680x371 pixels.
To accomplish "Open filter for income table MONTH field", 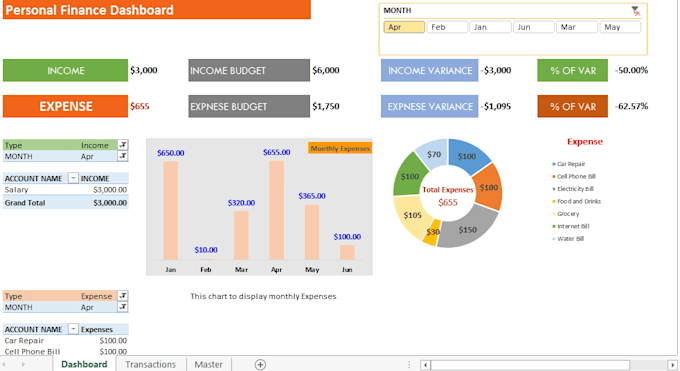I will (123, 156).
